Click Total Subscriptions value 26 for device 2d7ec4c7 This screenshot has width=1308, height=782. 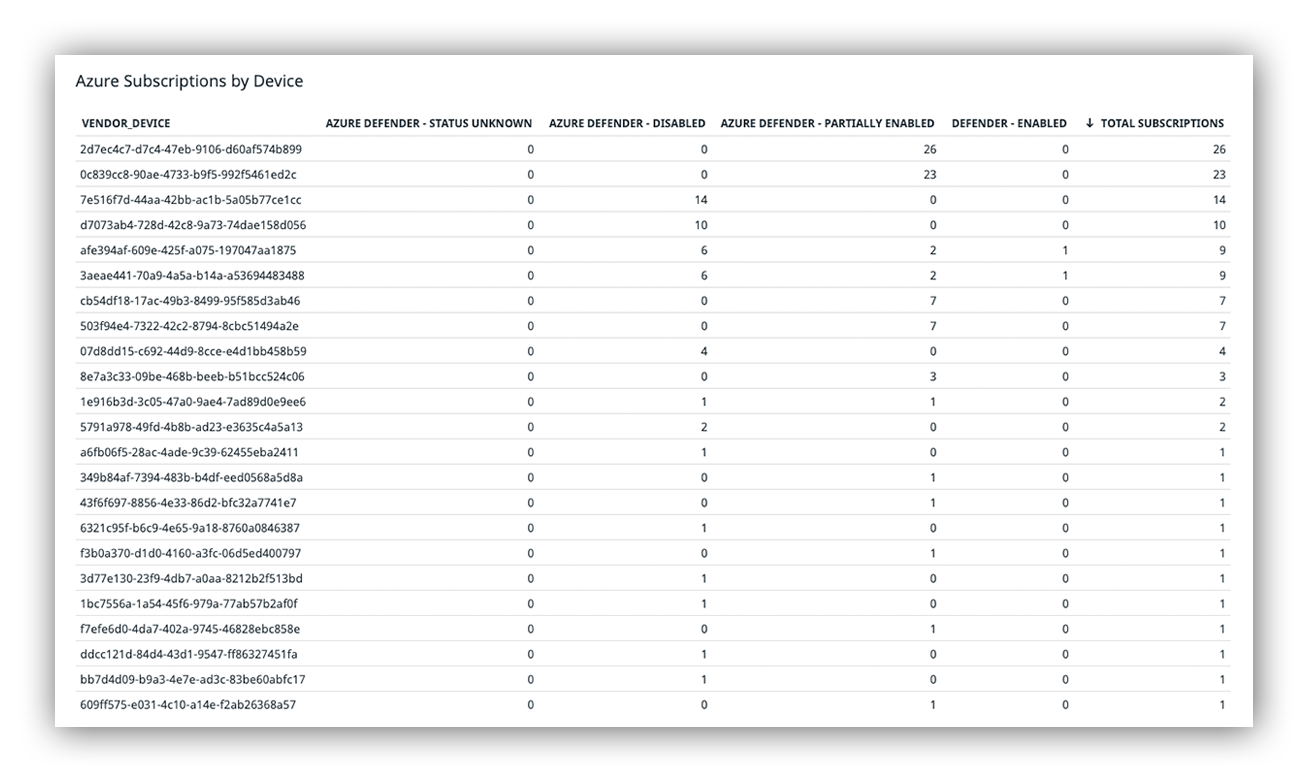(x=1219, y=150)
